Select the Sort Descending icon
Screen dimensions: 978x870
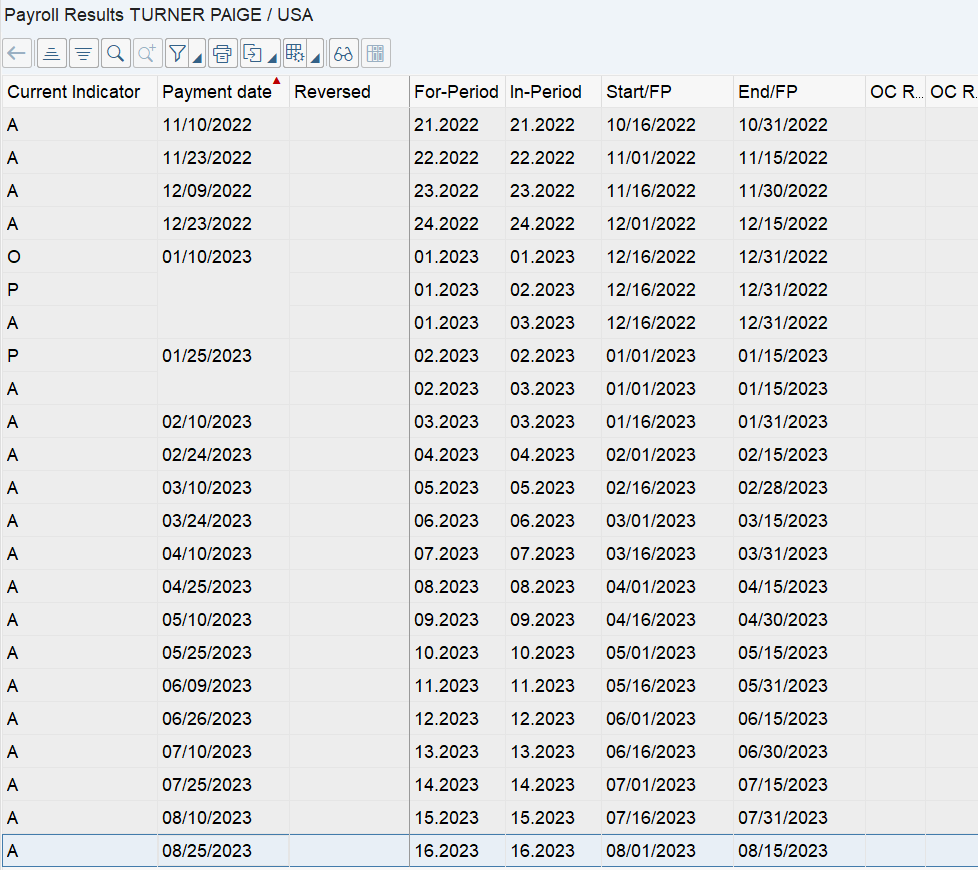click(x=83, y=53)
